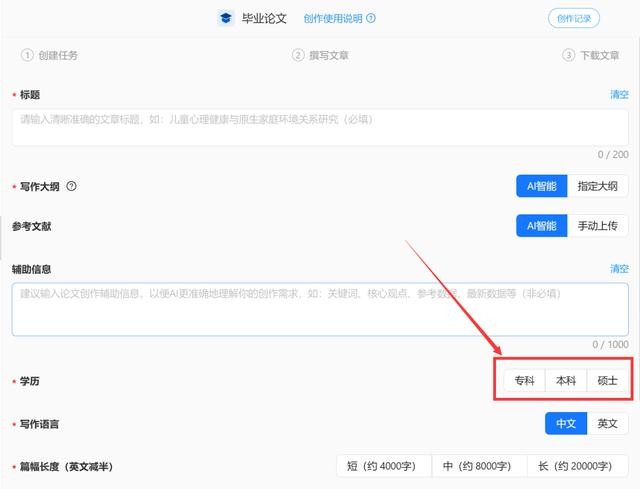Screen dimensions: 640x489
Task: Choose 中 (约8000字) article length
Action: coord(484,467)
